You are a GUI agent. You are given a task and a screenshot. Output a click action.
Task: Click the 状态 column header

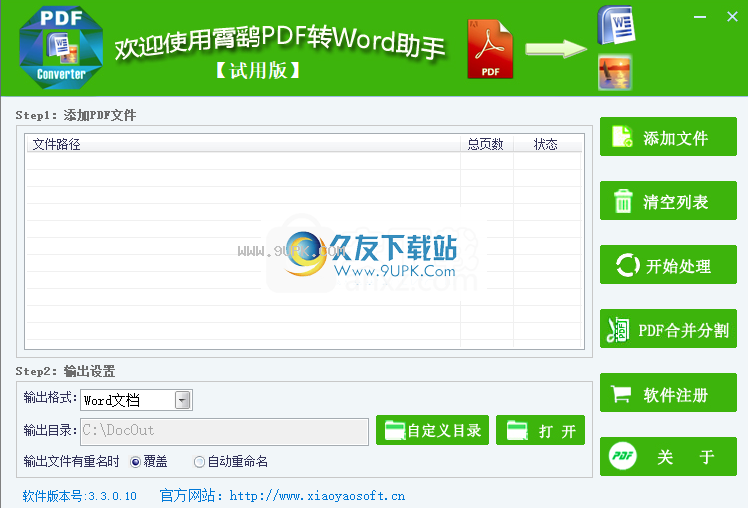546,144
